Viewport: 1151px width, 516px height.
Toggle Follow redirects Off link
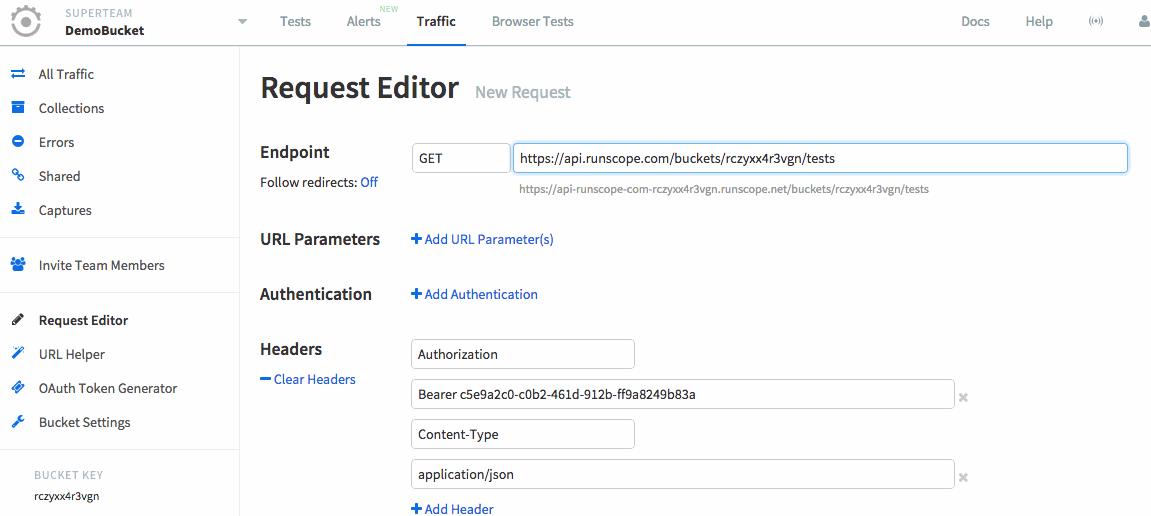coord(369,182)
